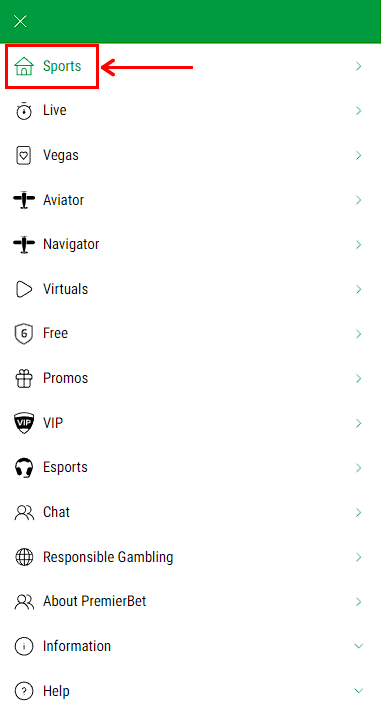Select the Live stopwatch icon
The width and height of the screenshot is (381, 714).
pos(24,111)
